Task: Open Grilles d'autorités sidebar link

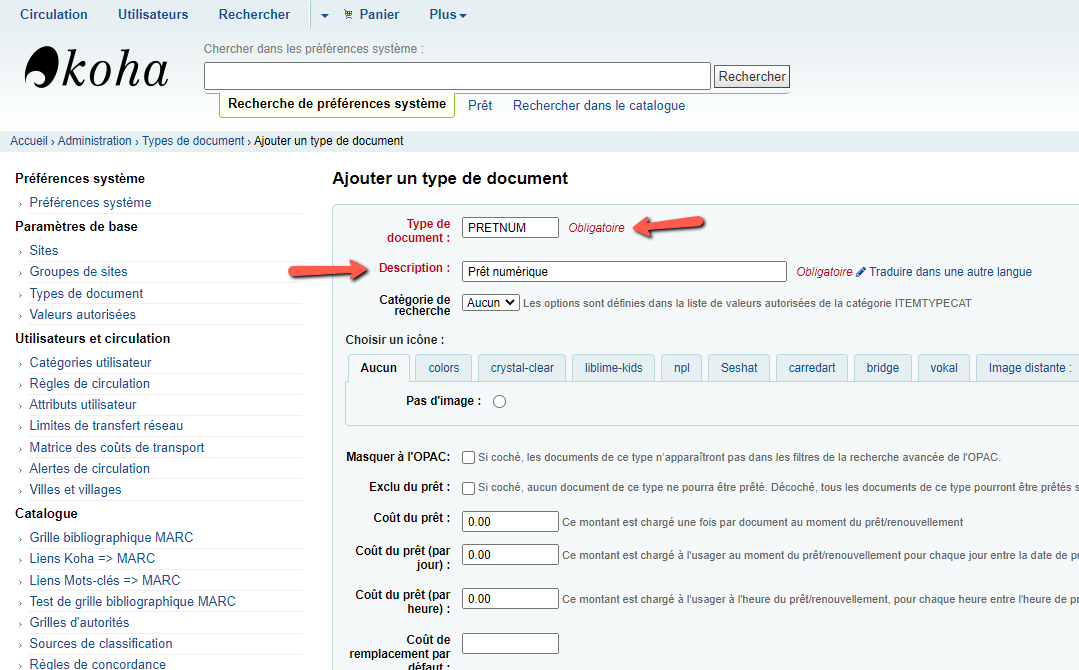Action: pyautogui.click(x=79, y=623)
